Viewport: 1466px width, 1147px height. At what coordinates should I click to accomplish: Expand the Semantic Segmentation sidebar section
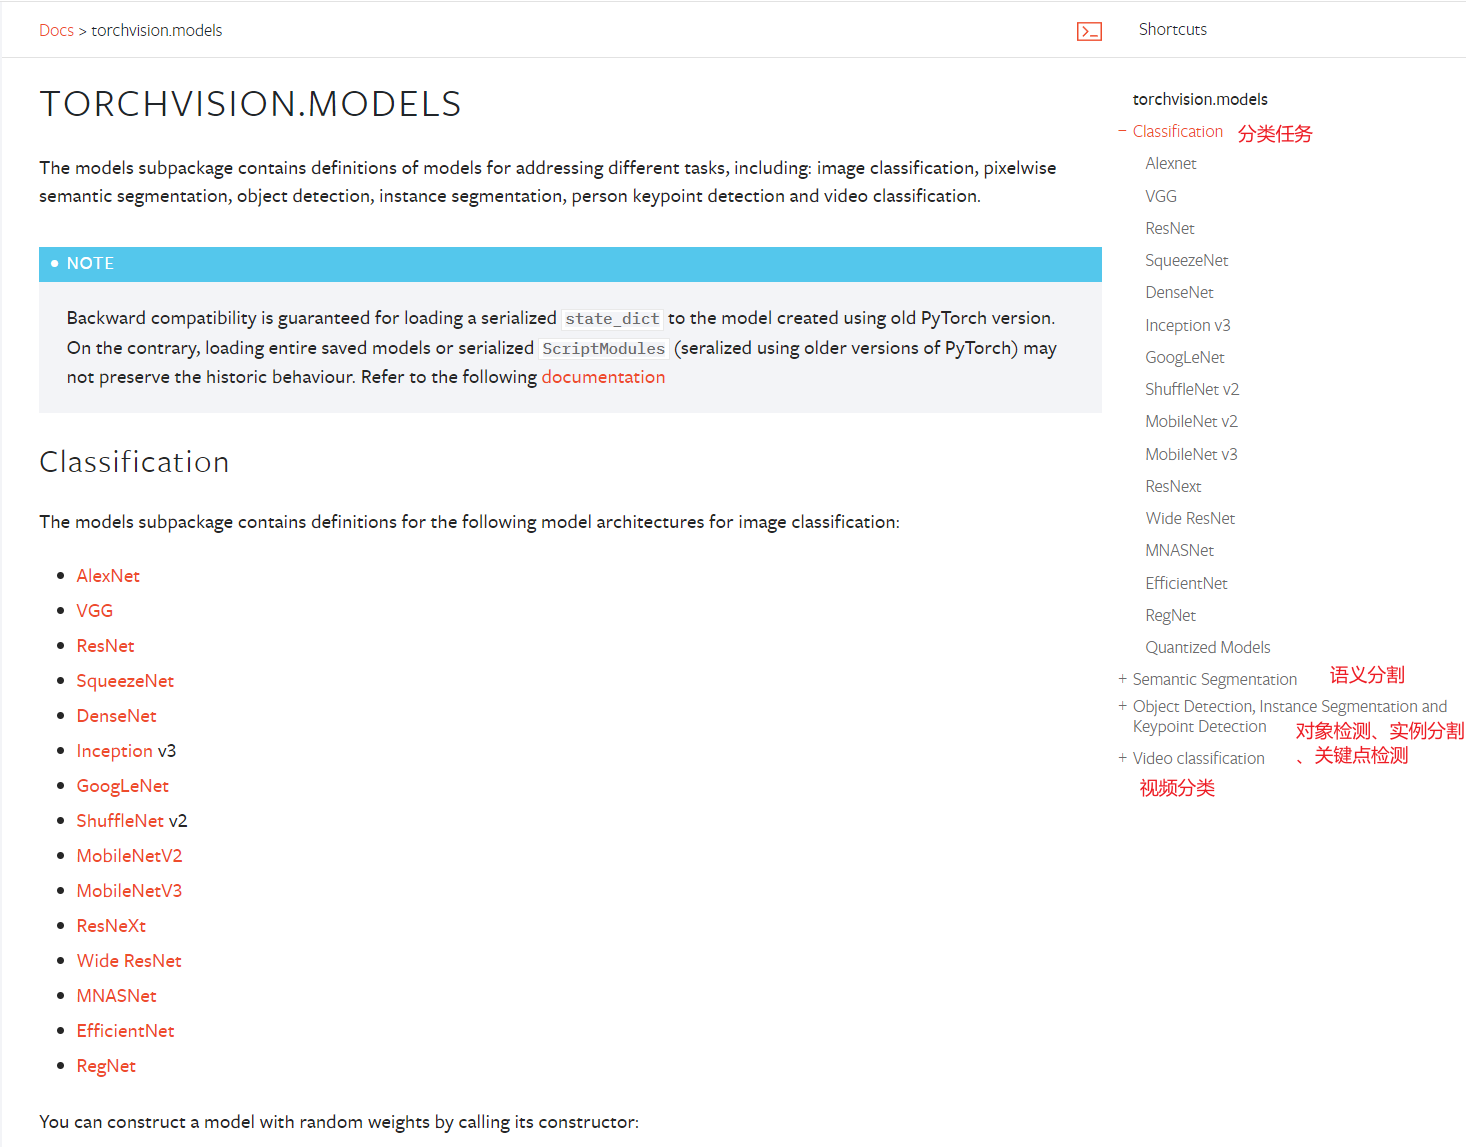[1122, 679]
